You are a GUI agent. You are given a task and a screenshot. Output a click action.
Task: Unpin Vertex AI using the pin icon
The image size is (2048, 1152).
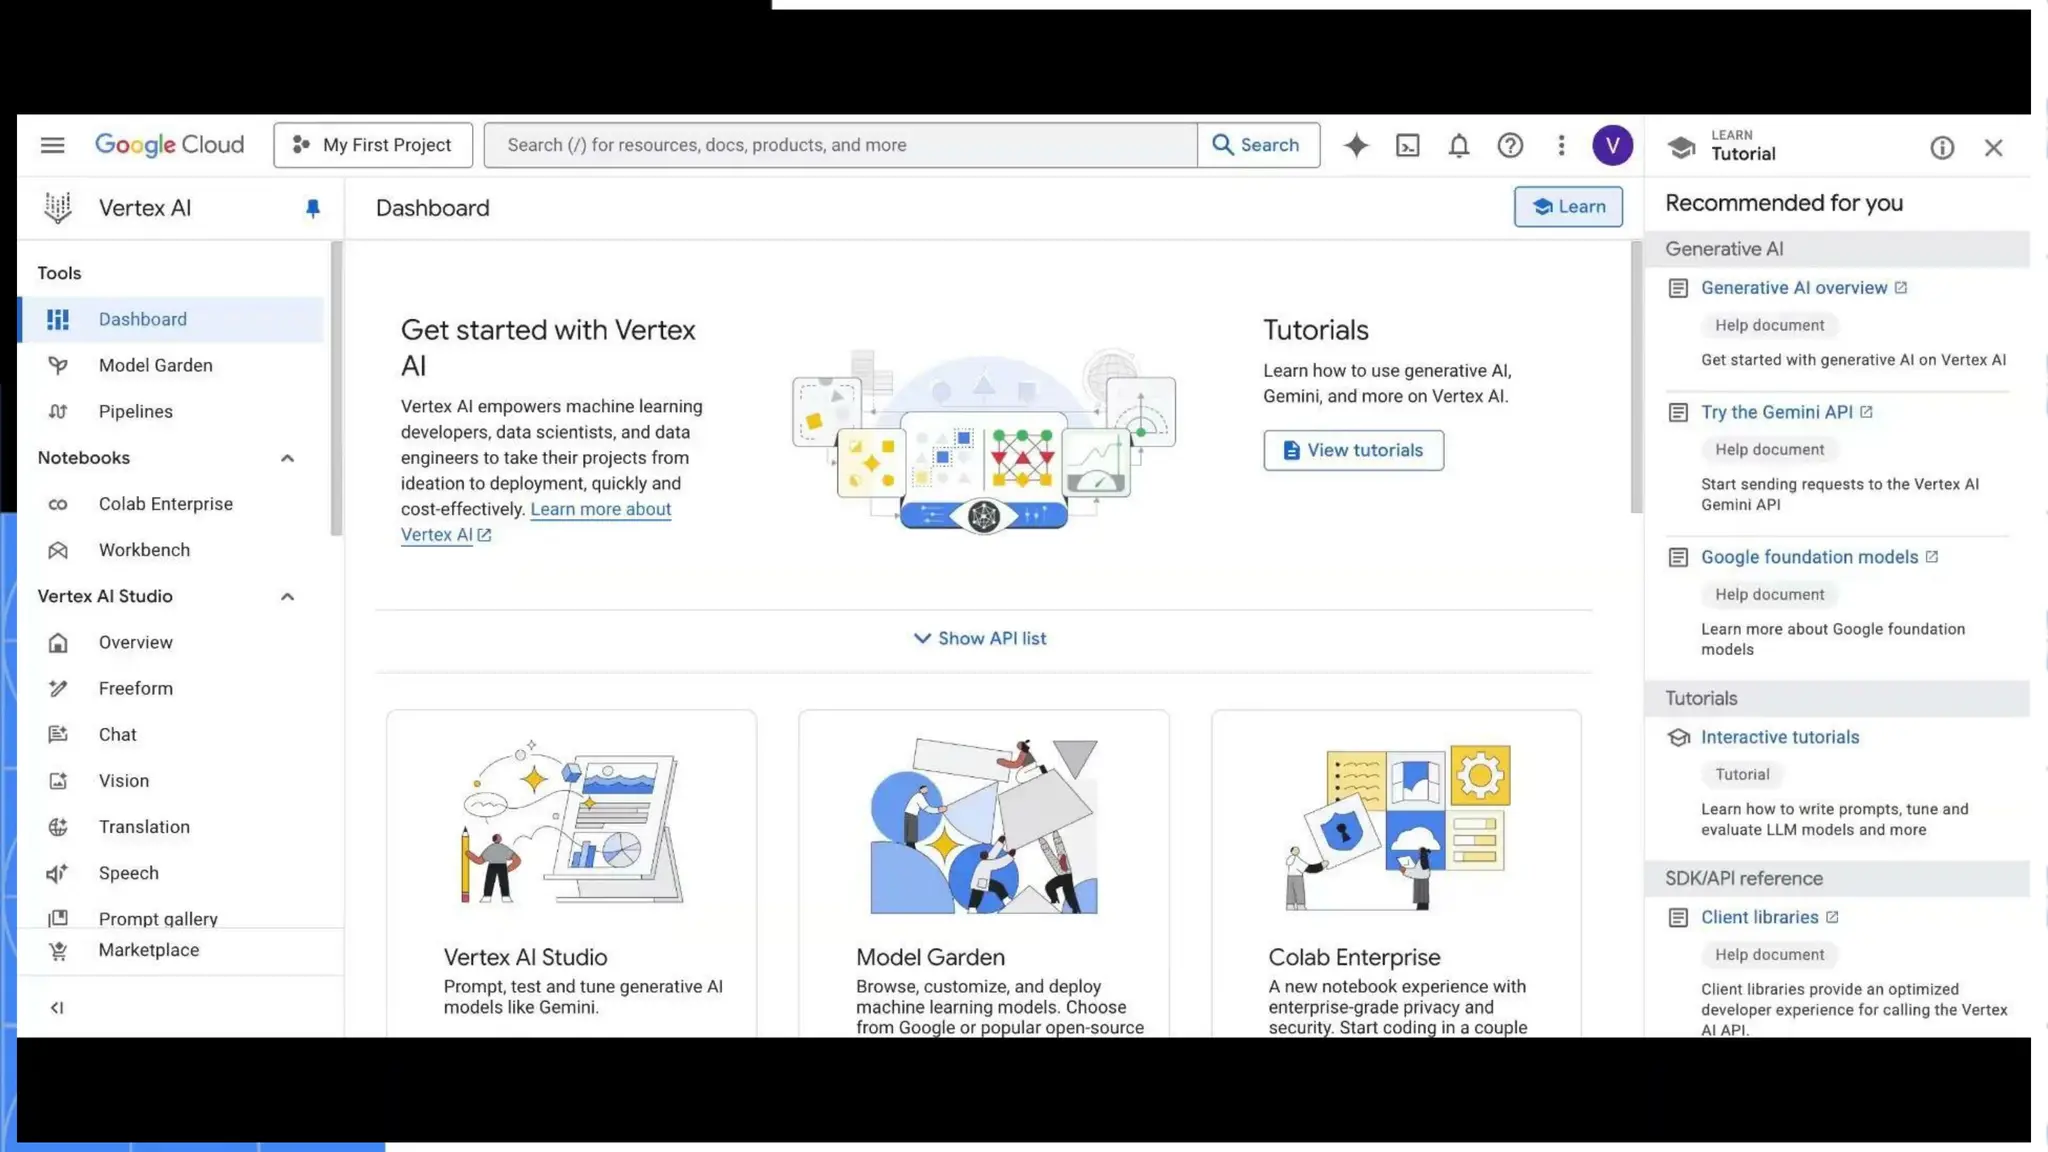click(x=313, y=208)
